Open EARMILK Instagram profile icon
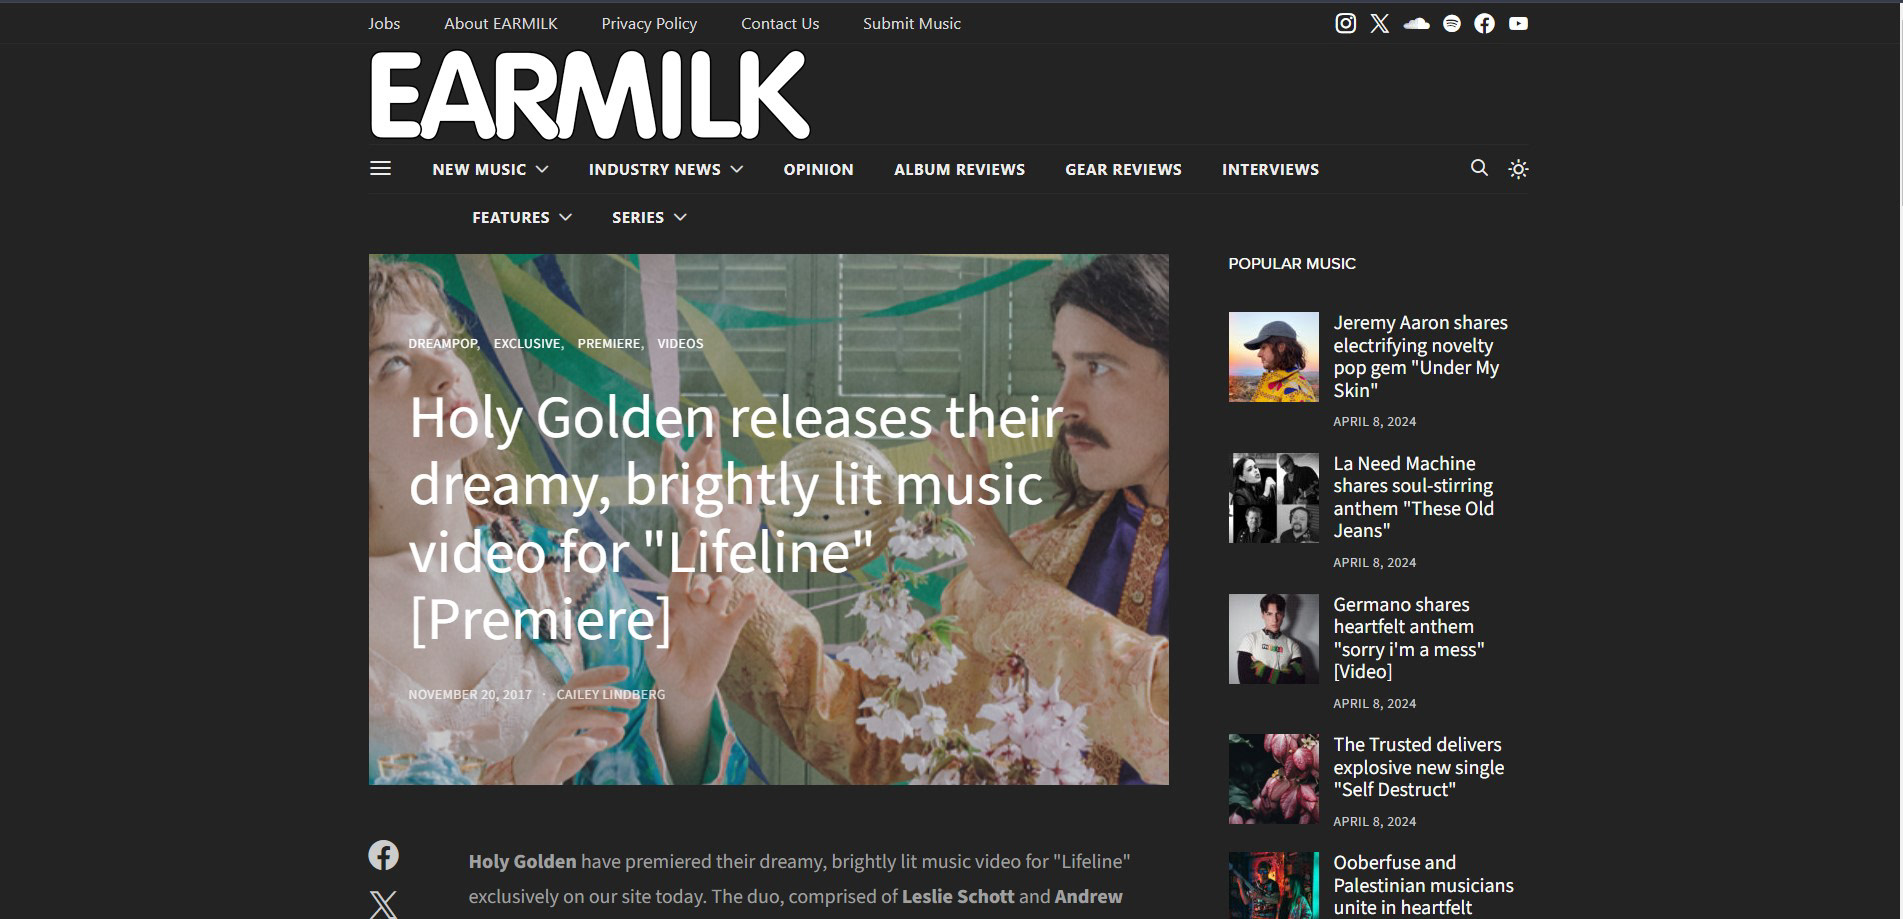 1346,23
